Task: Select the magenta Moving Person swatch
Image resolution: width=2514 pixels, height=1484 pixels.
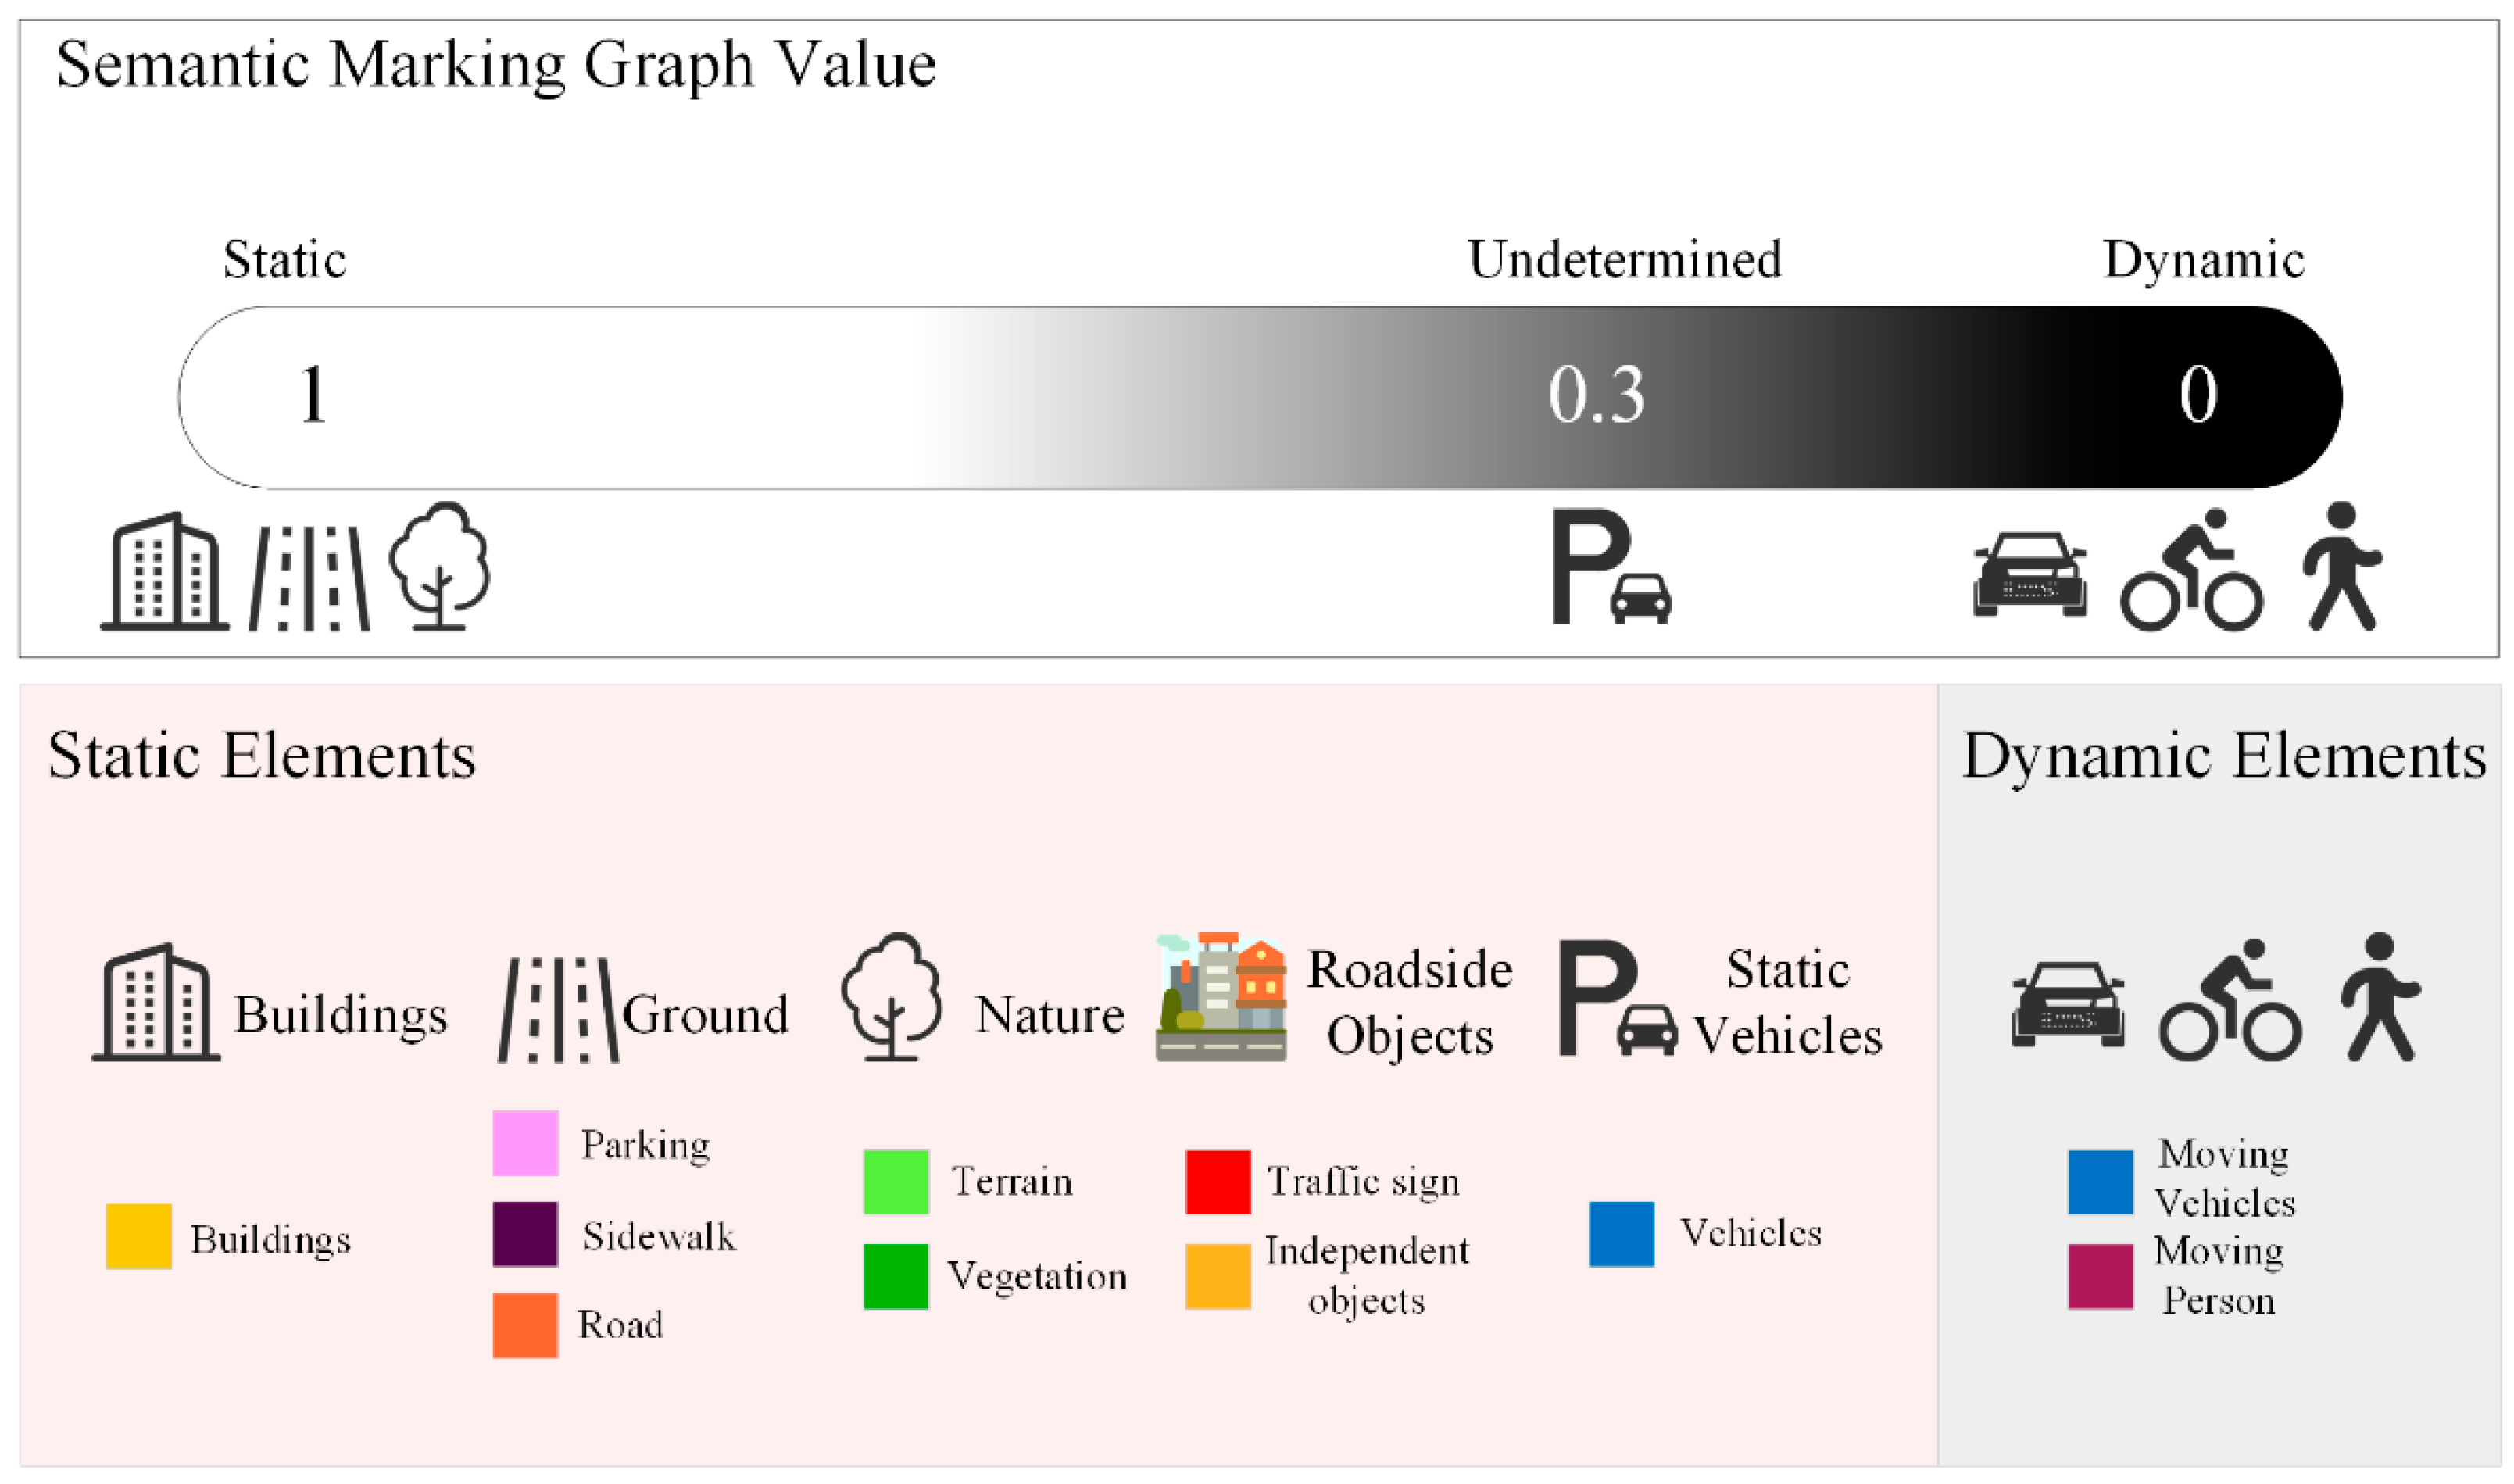Action: (2100, 1276)
